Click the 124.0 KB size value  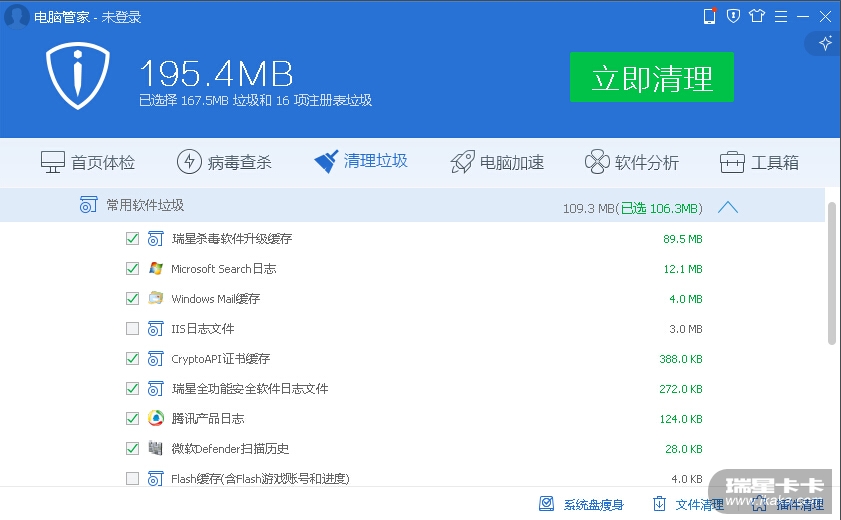(x=681, y=419)
